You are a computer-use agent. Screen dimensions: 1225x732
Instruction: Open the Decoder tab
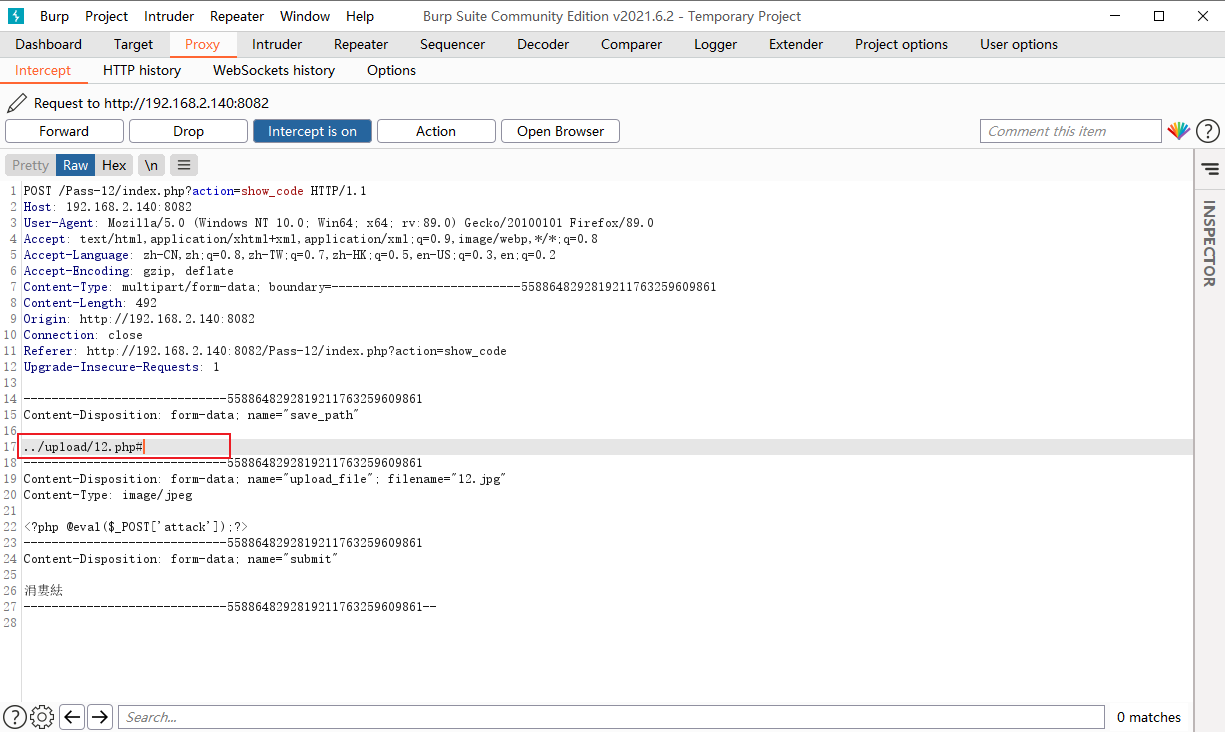pyautogui.click(x=543, y=44)
